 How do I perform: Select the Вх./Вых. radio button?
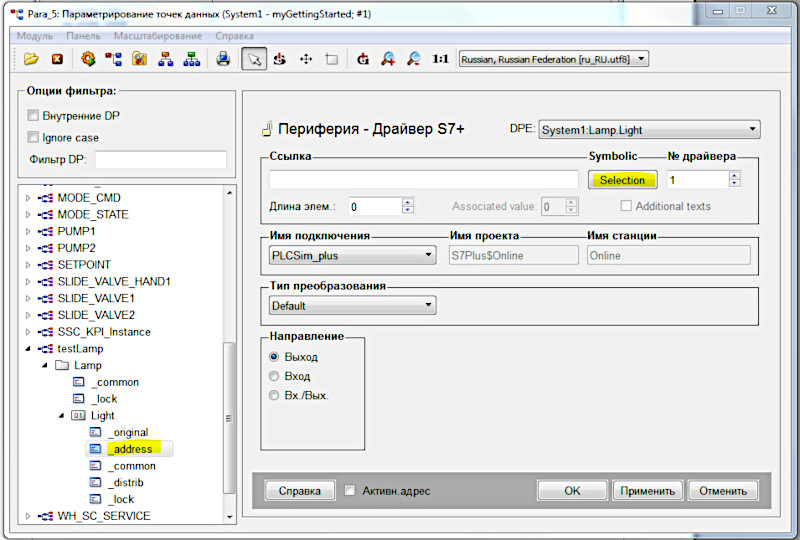(274, 396)
